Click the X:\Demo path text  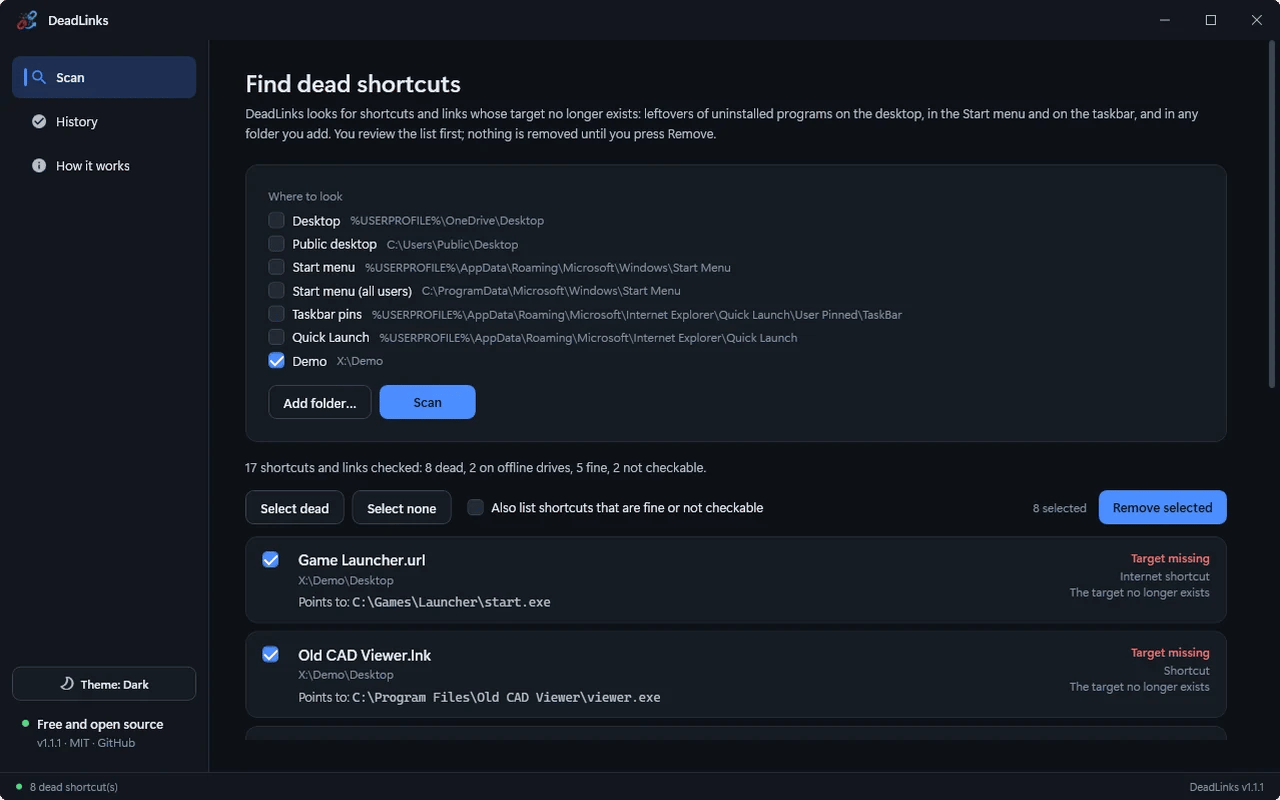point(360,361)
